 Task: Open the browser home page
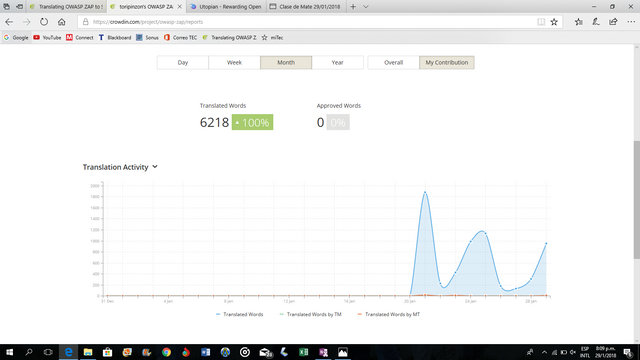pos(61,22)
